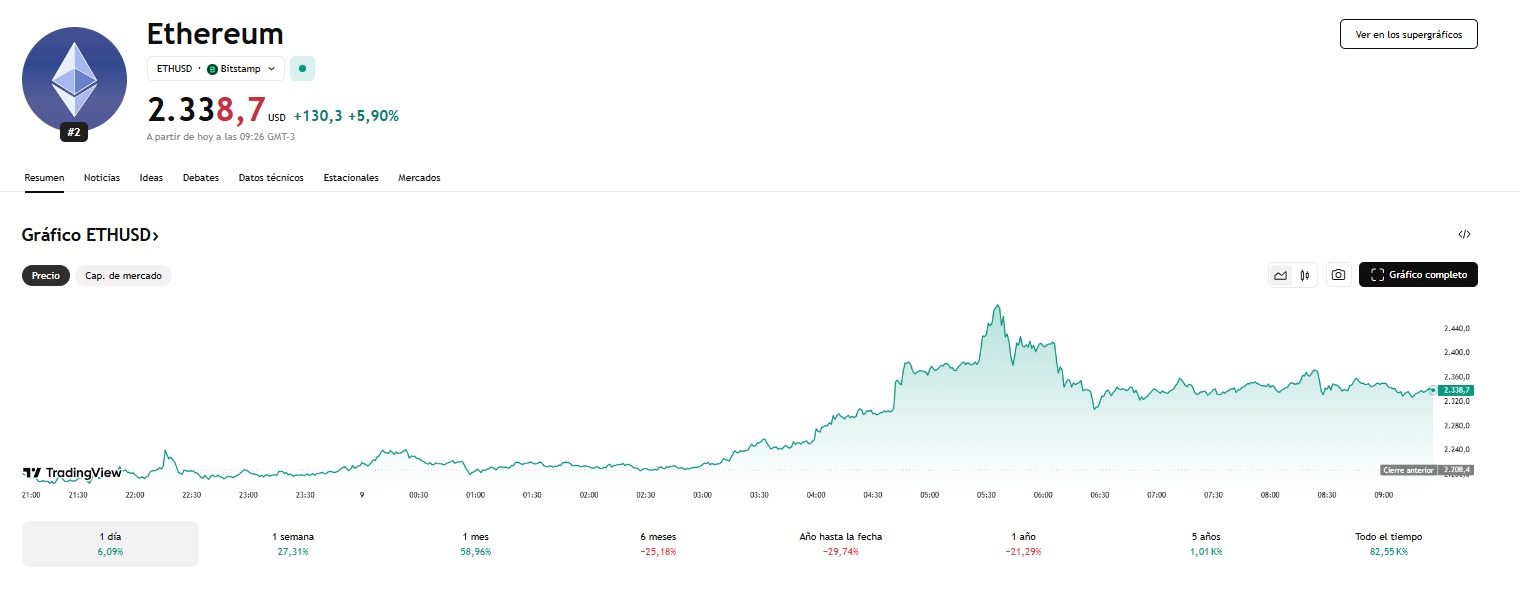Open the ETHUSD Bitstamp exchange dropdown
Image resolution: width=1520 pixels, height=589 pixels.
pos(216,68)
